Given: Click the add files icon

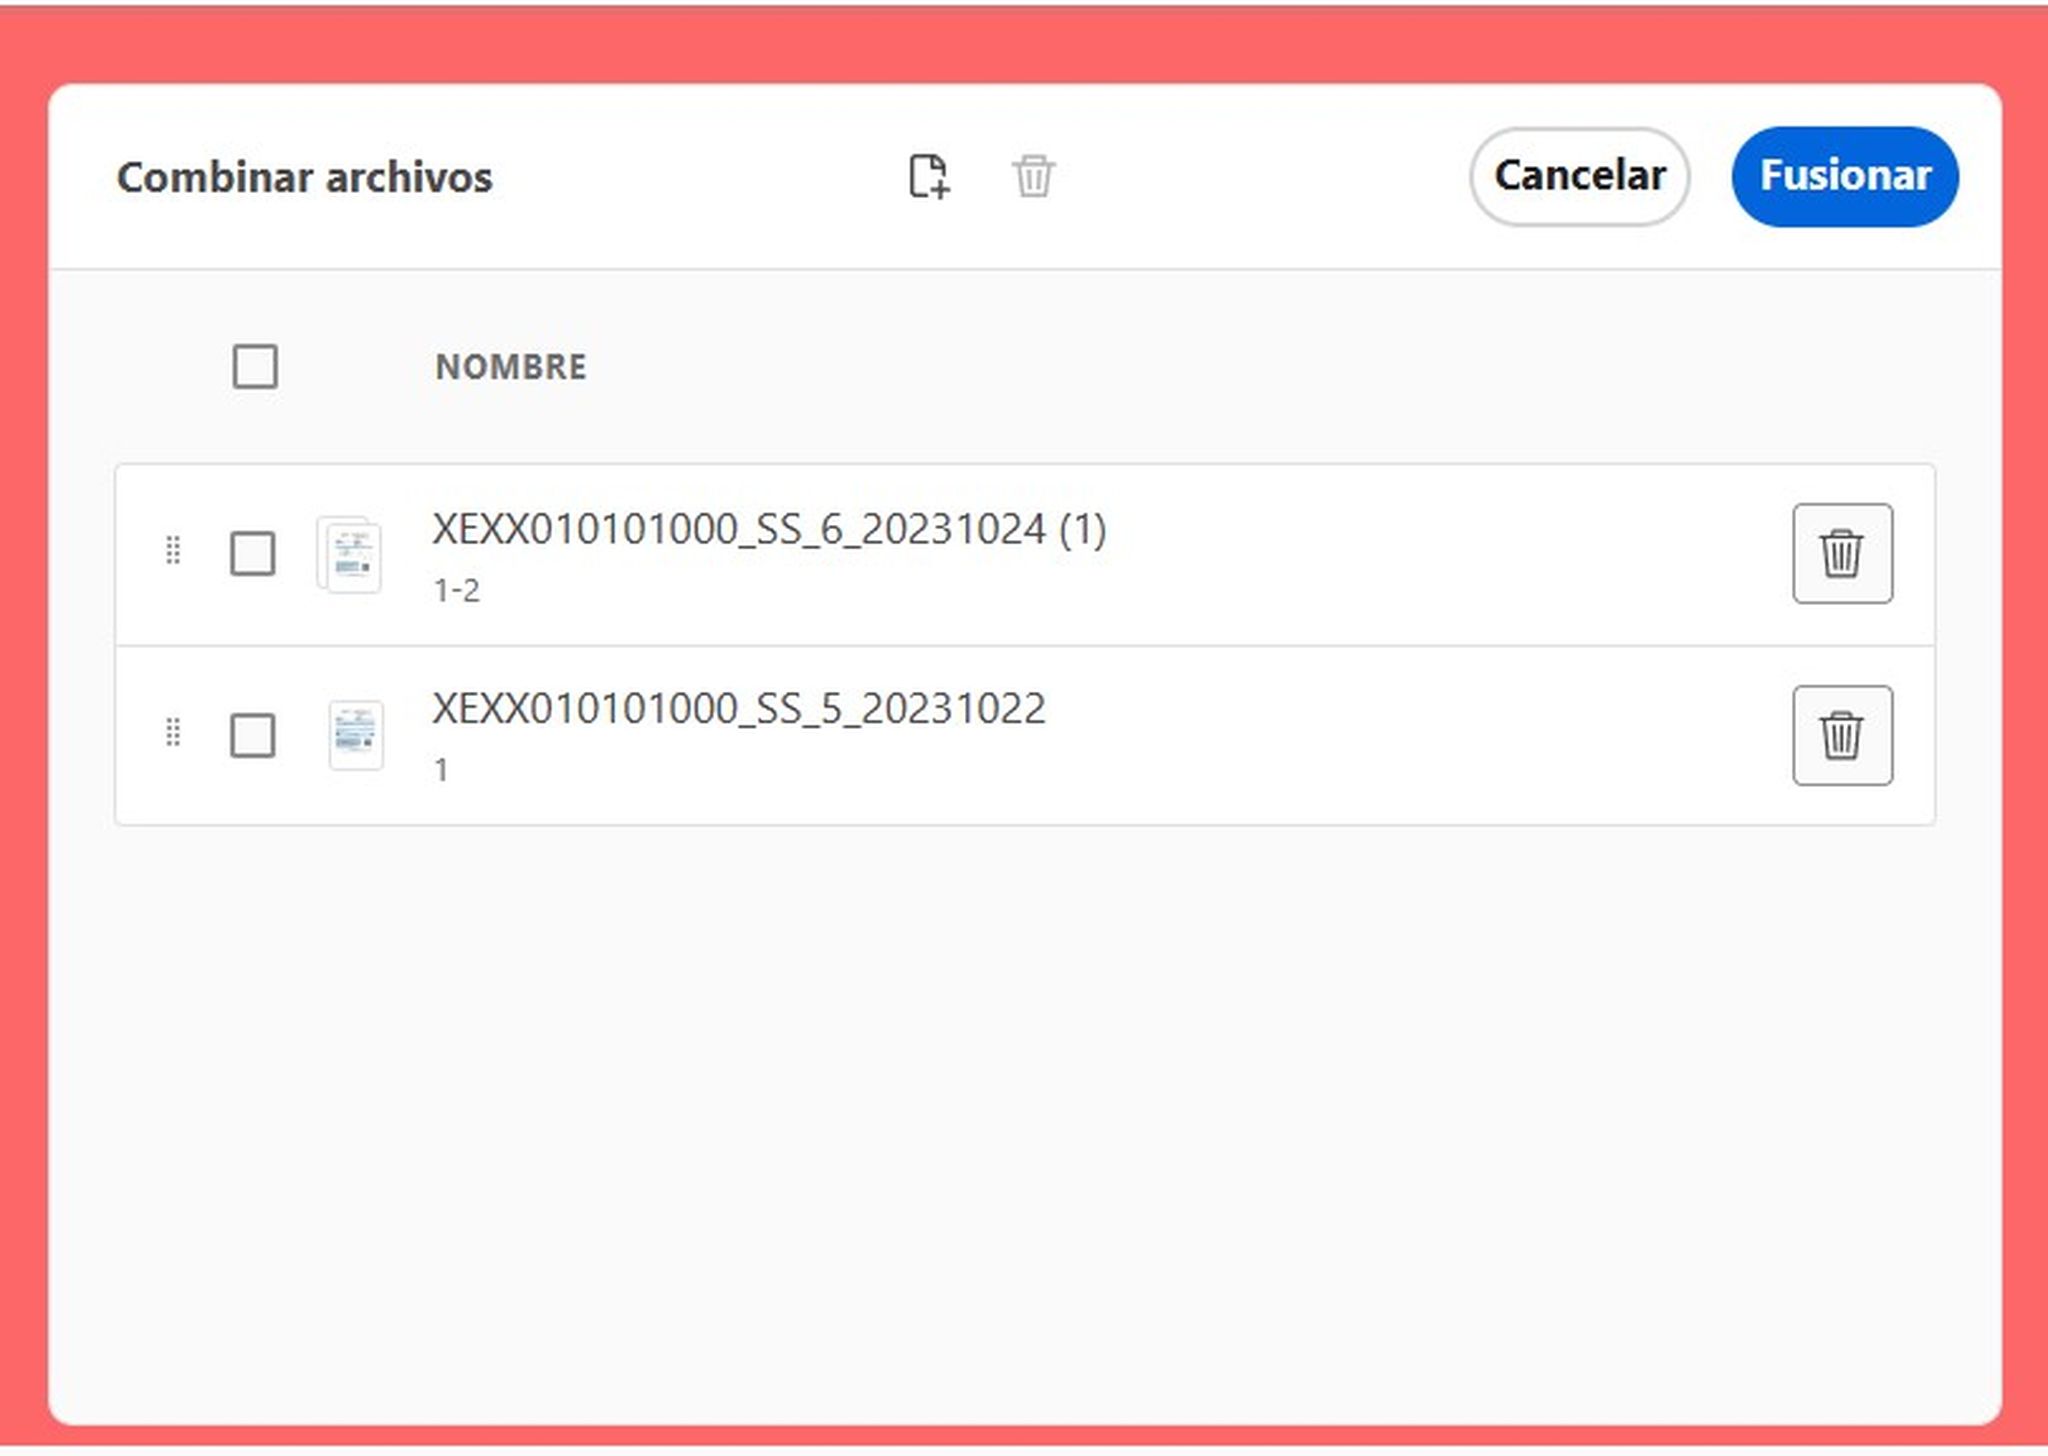Looking at the screenshot, I should tap(929, 178).
